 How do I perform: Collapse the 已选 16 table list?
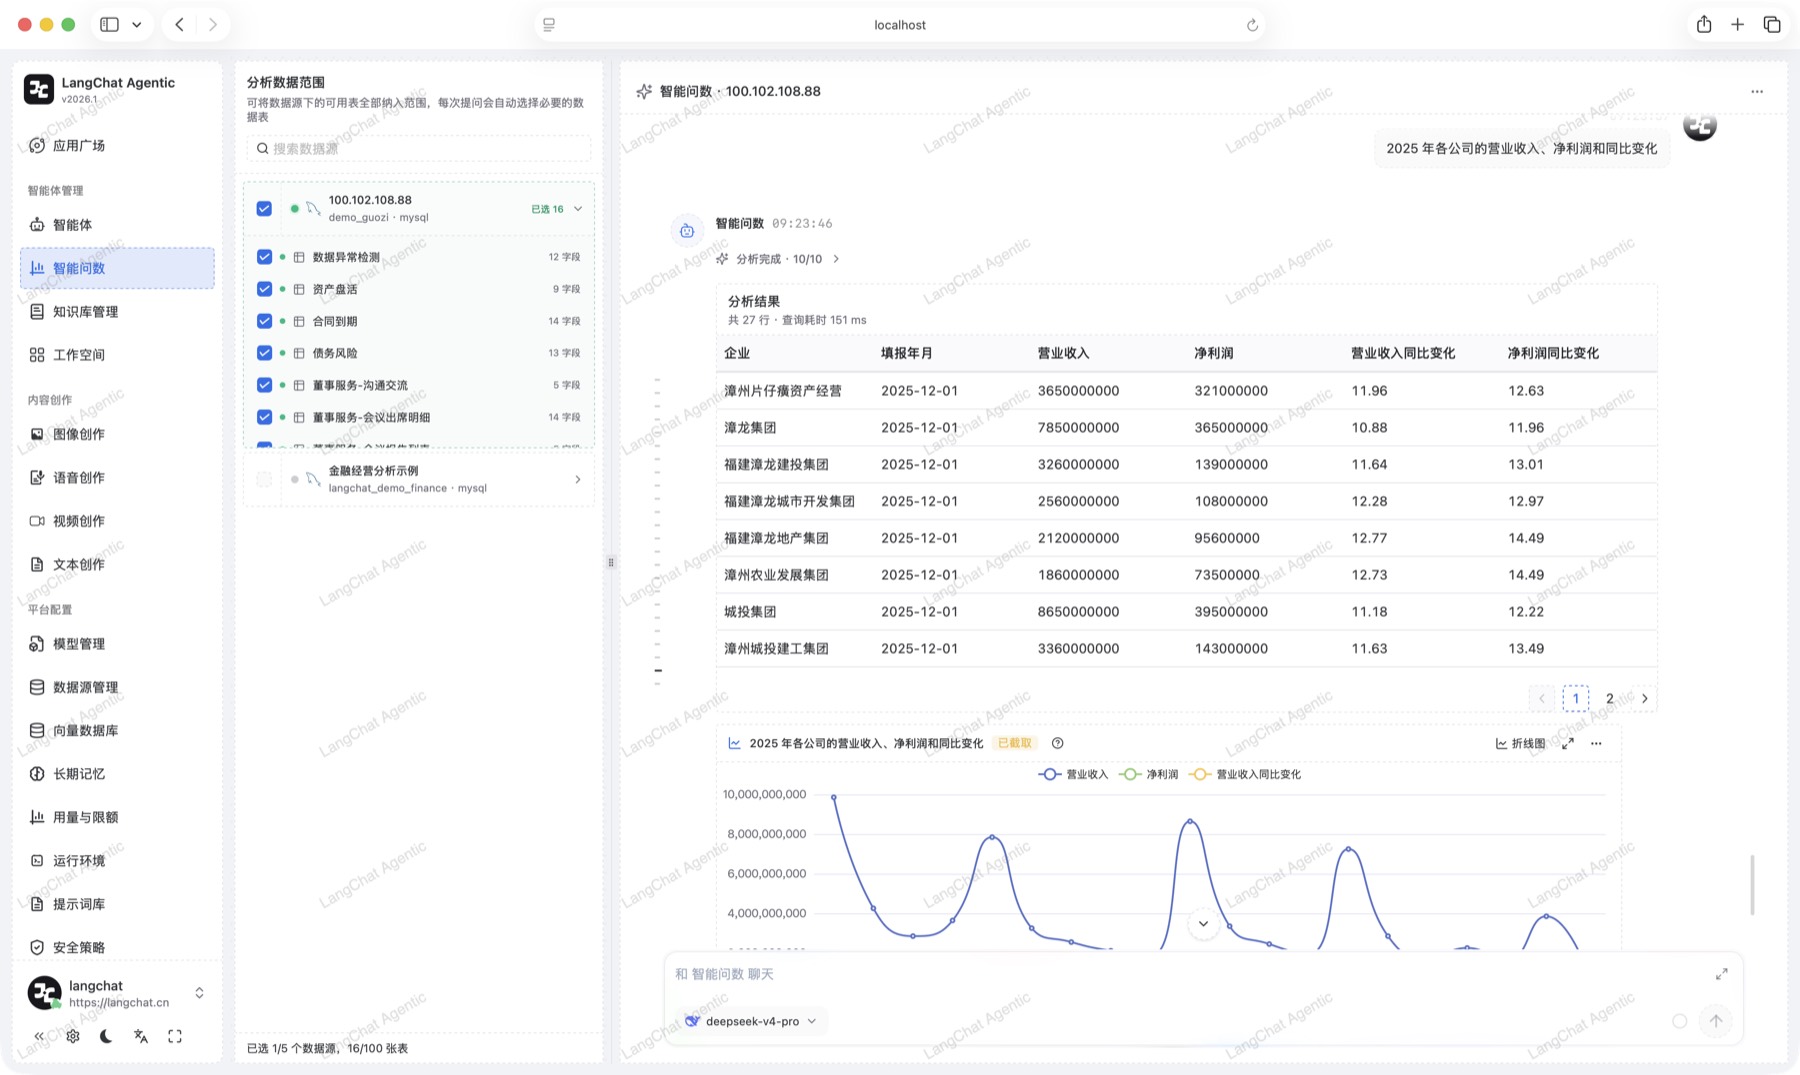[x=578, y=209]
